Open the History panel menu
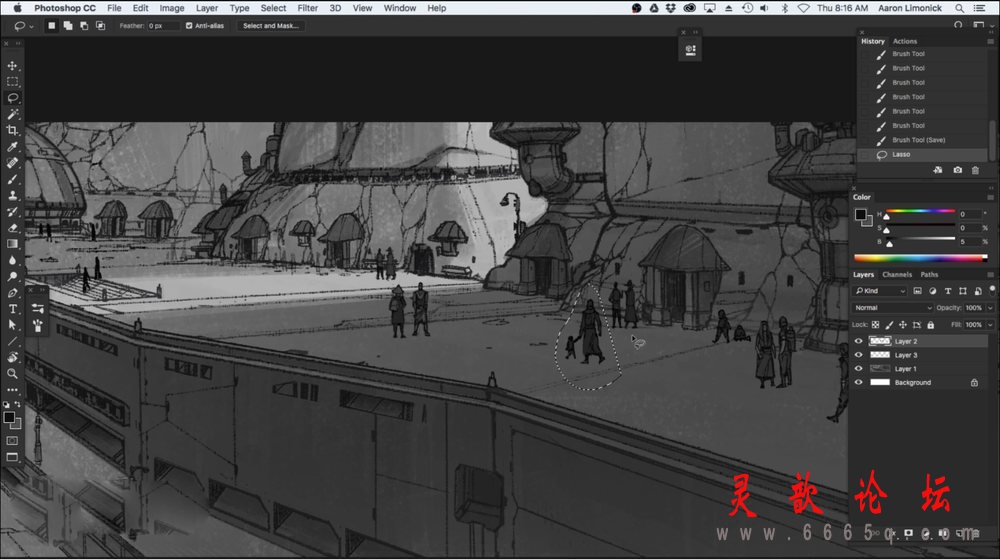This screenshot has width=1000, height=559. (x=990, y=41)
